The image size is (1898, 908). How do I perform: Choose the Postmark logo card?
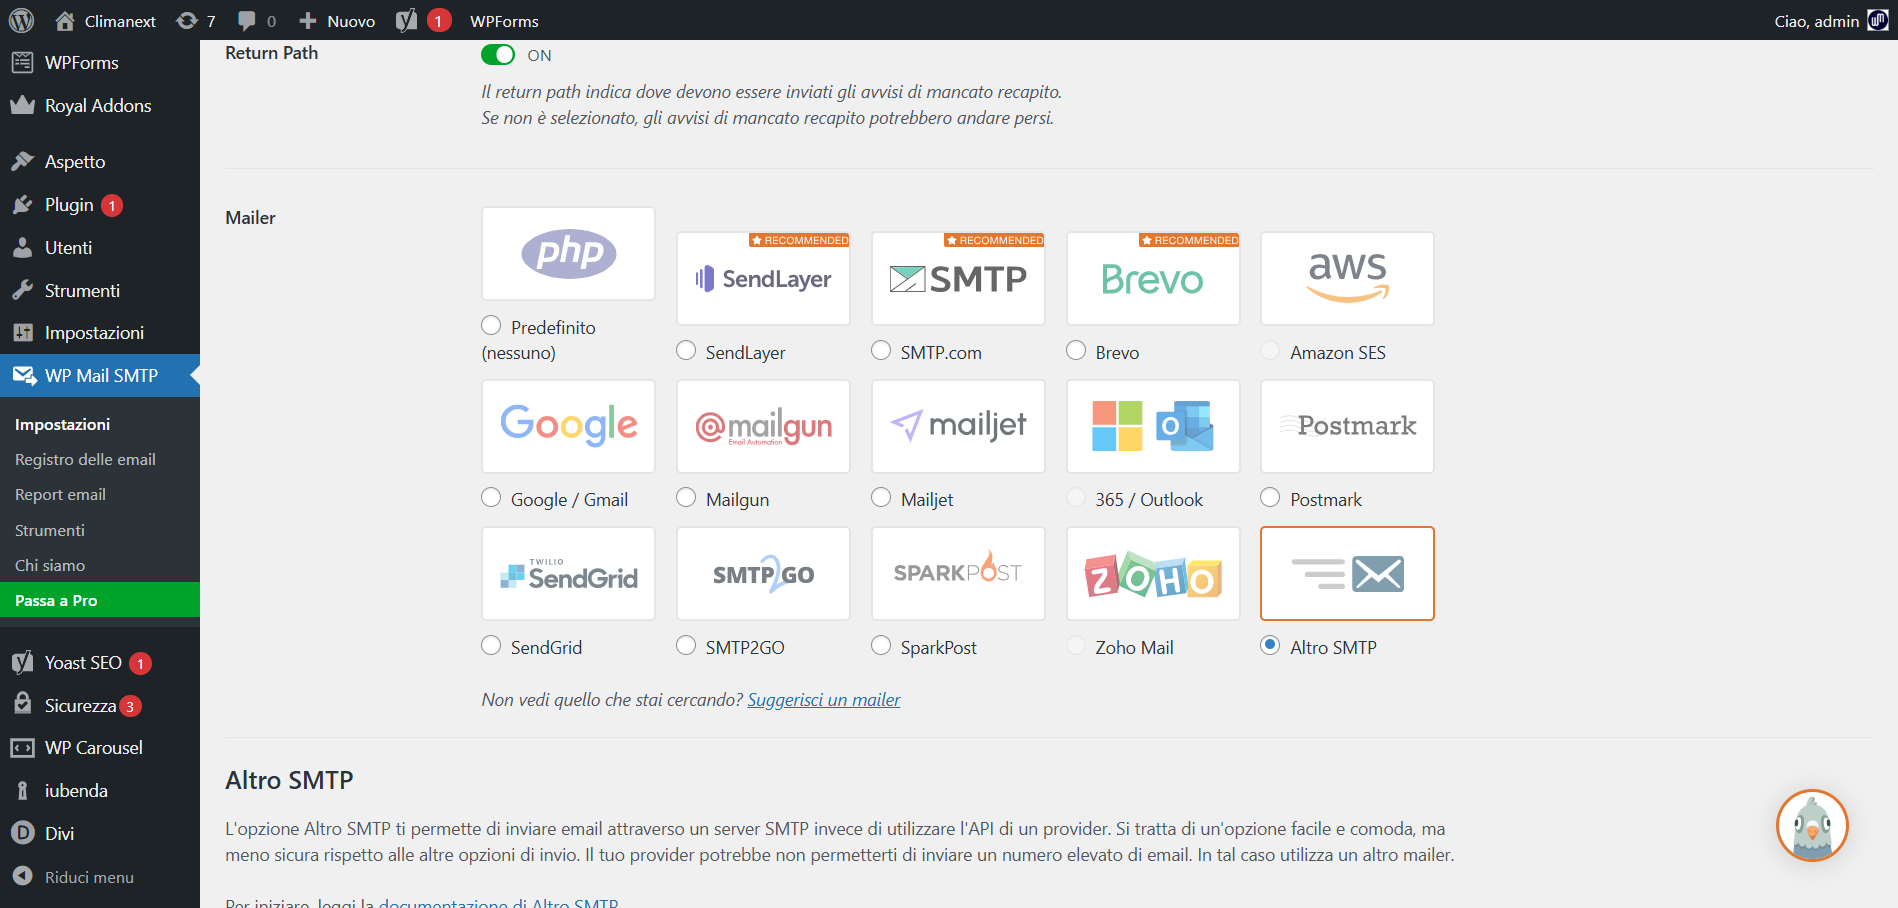(x=1347, y=426)
